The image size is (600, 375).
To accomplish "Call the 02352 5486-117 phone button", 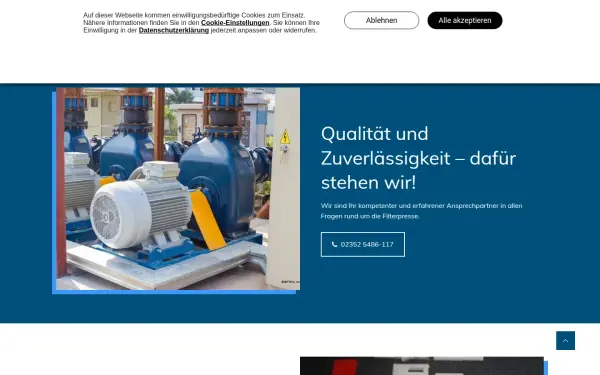I will (x=363, y=245).
